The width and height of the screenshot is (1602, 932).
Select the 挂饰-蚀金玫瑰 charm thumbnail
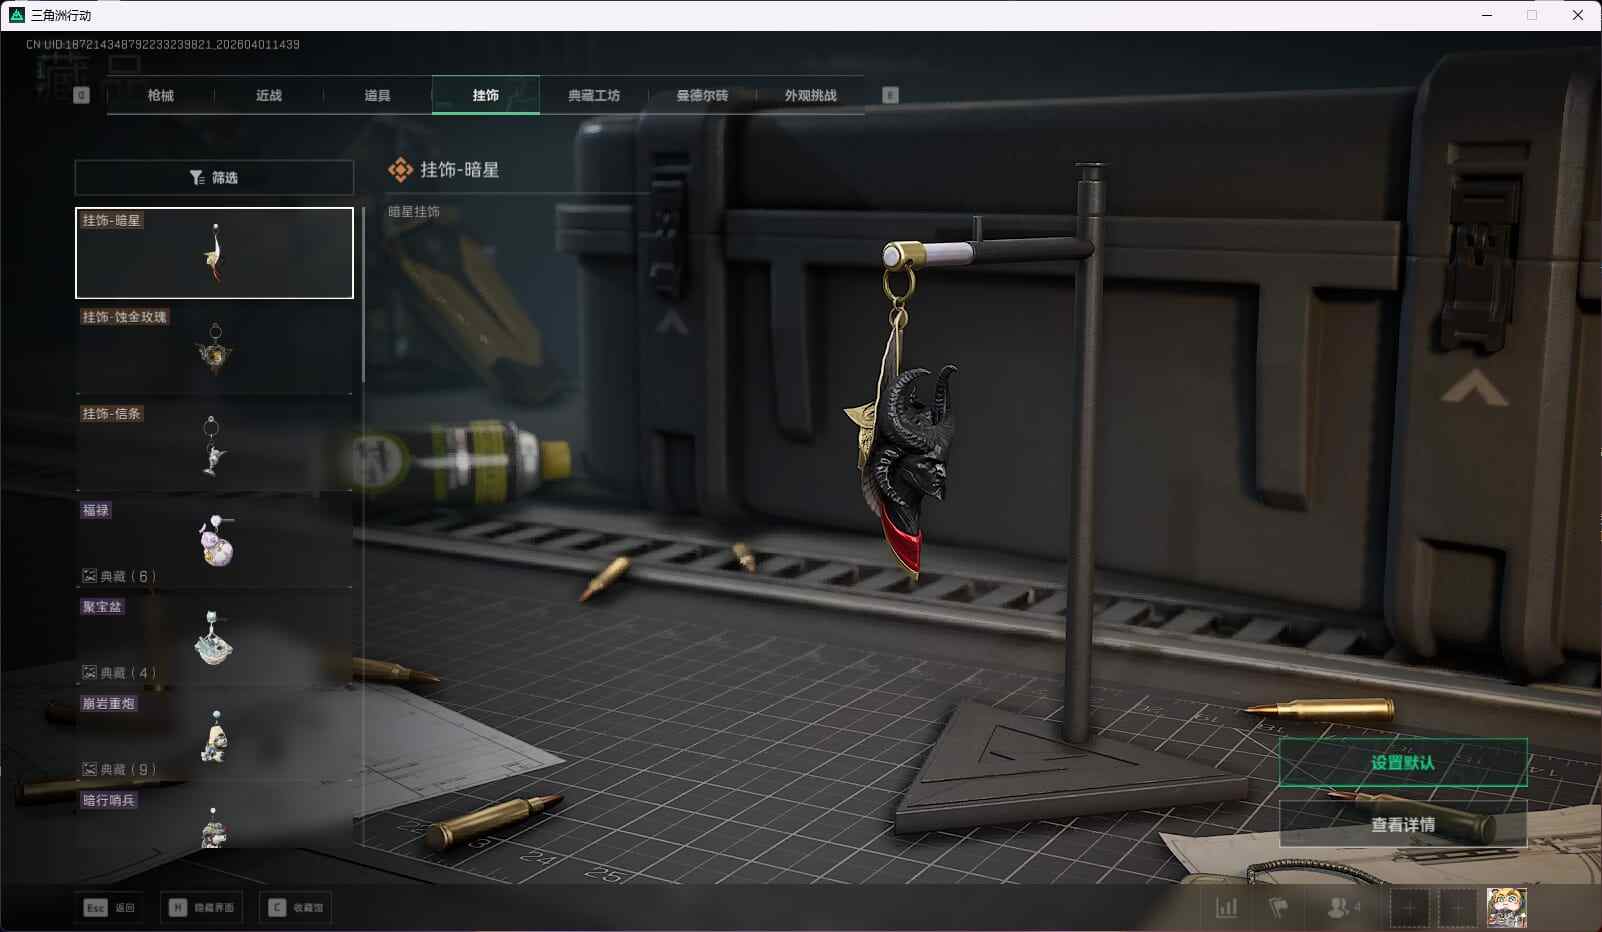pos(214,348)
